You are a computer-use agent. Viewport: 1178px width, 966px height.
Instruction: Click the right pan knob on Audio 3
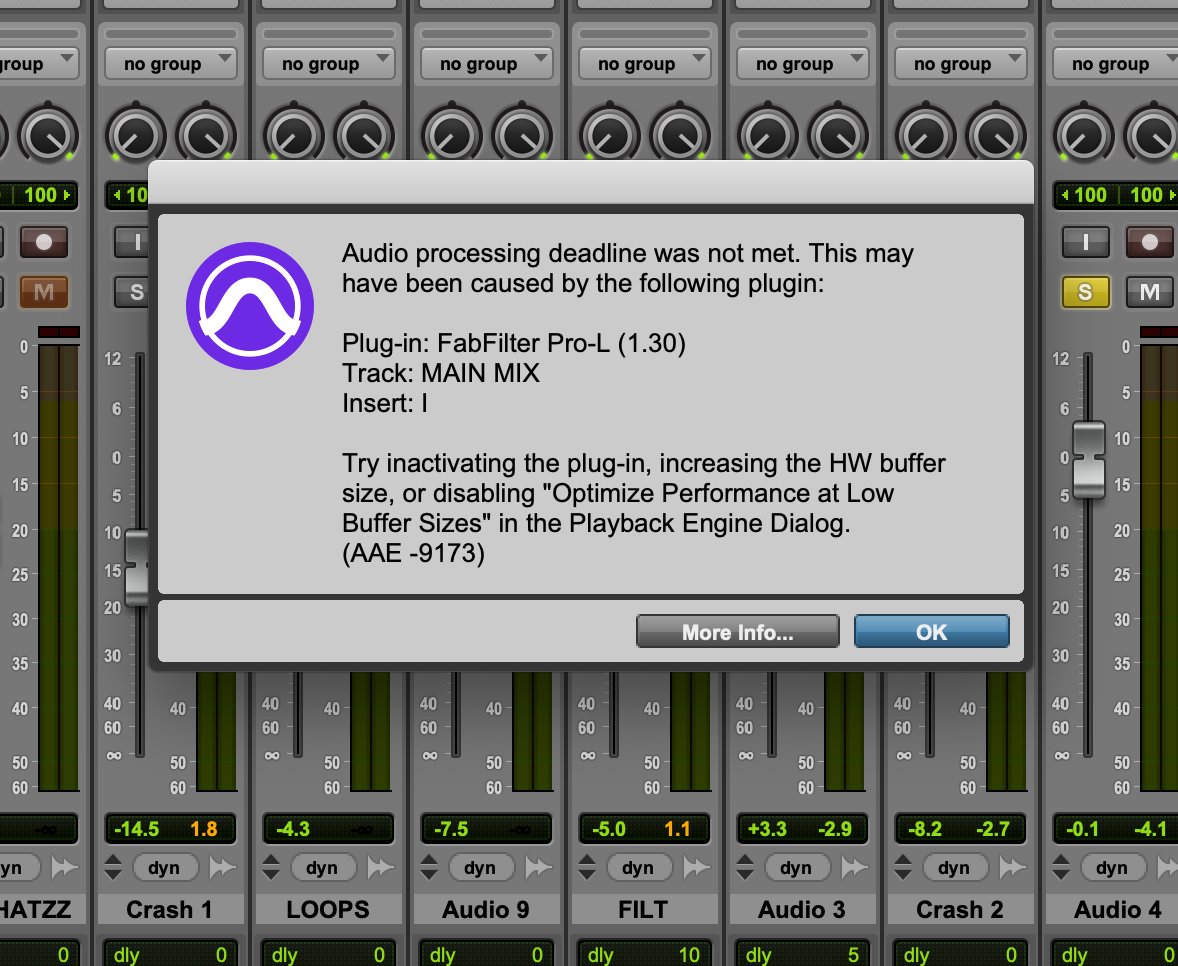pos(838,135)
